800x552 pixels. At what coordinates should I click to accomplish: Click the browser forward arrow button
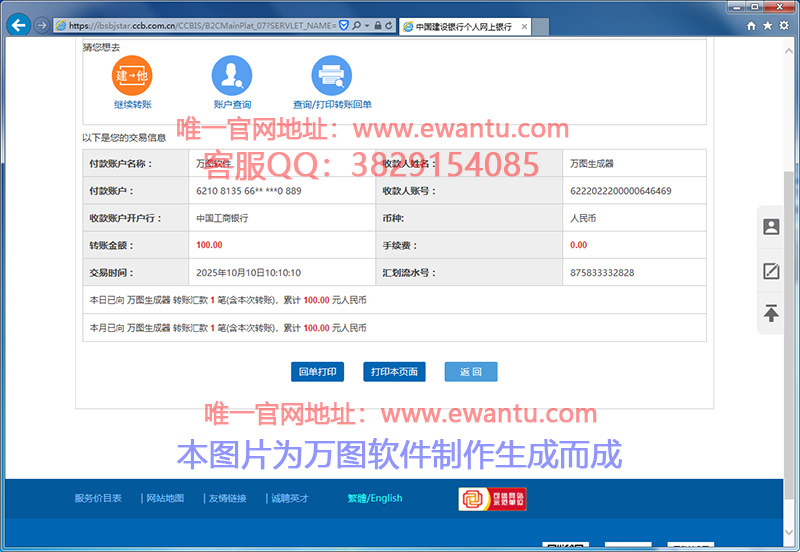tap(42, 25)
